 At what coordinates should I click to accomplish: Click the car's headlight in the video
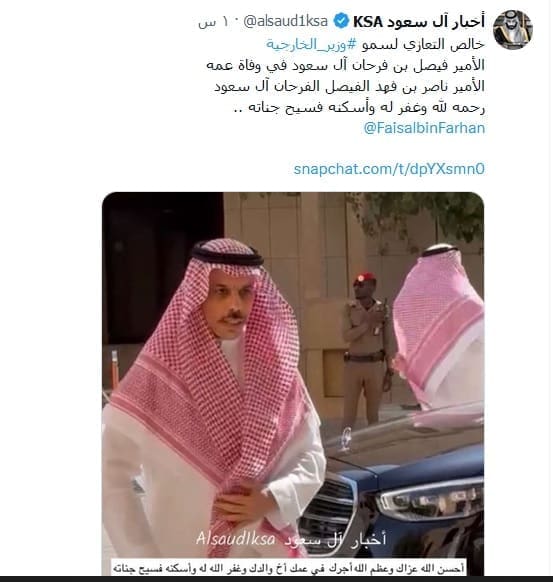pos(429,497)
